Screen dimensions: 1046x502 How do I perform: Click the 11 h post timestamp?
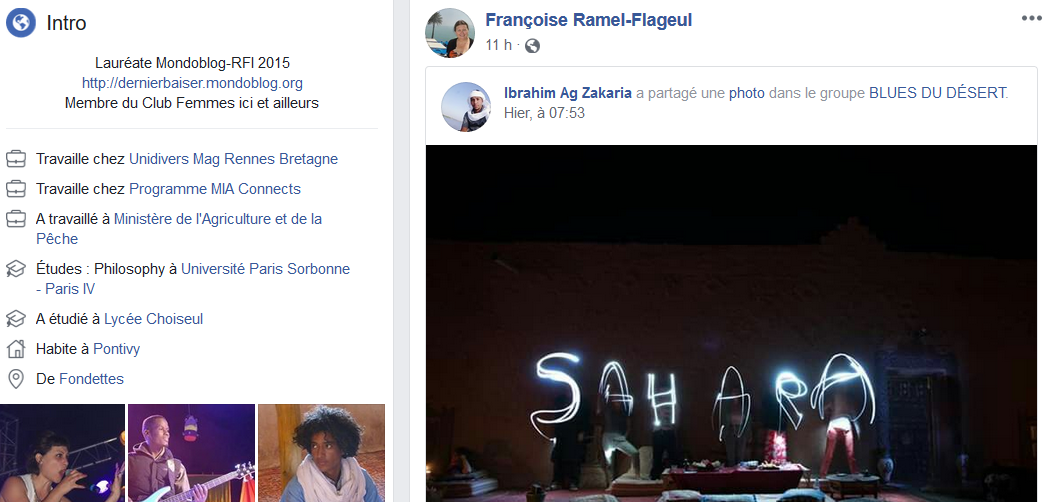498,45
